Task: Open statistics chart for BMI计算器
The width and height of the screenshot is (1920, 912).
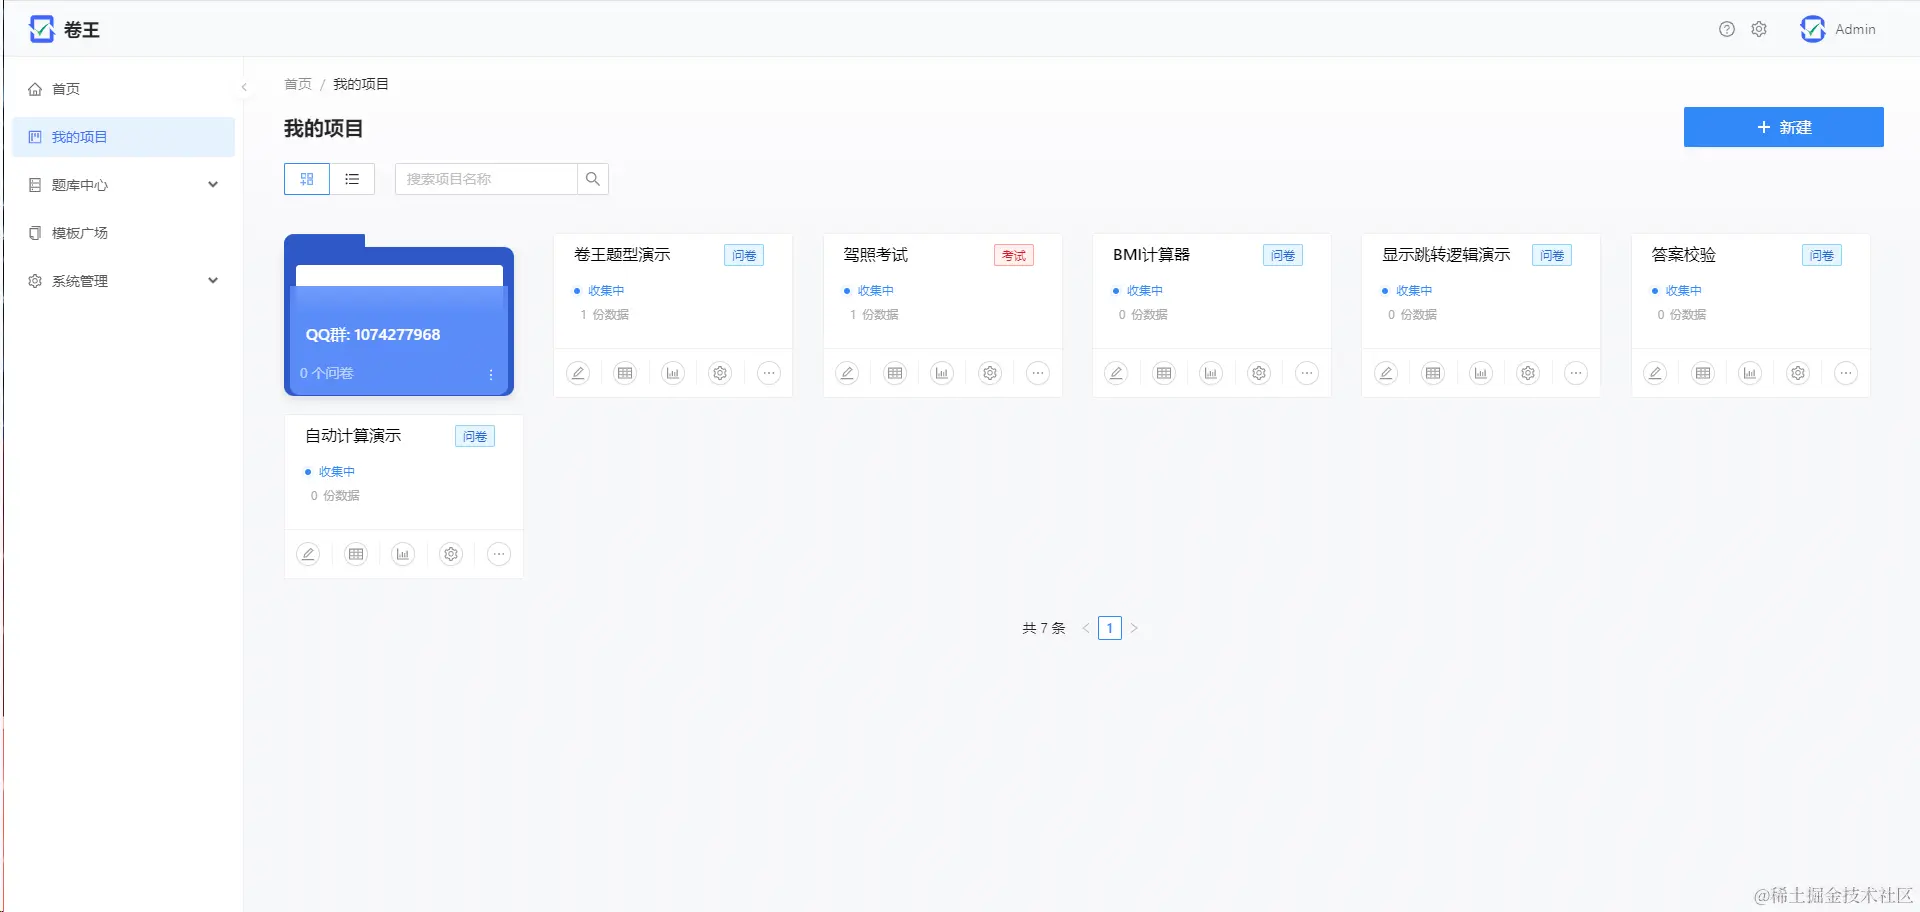Action: [1211, 373]
